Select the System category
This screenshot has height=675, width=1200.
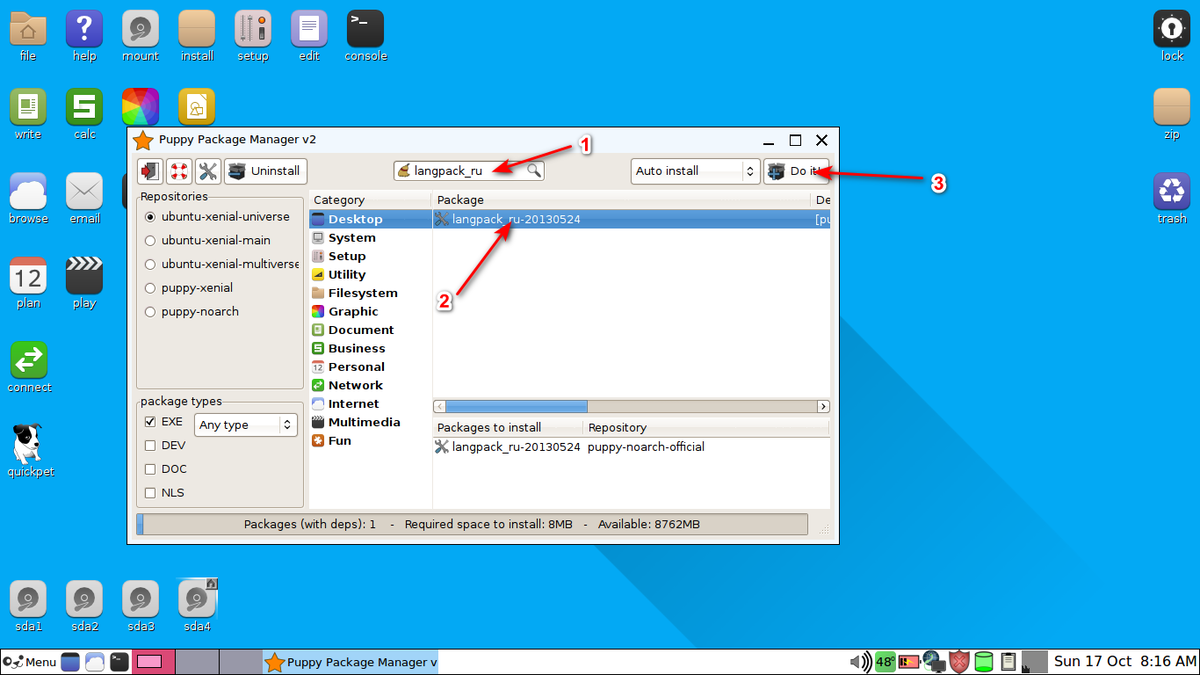(x=370, y=238)
